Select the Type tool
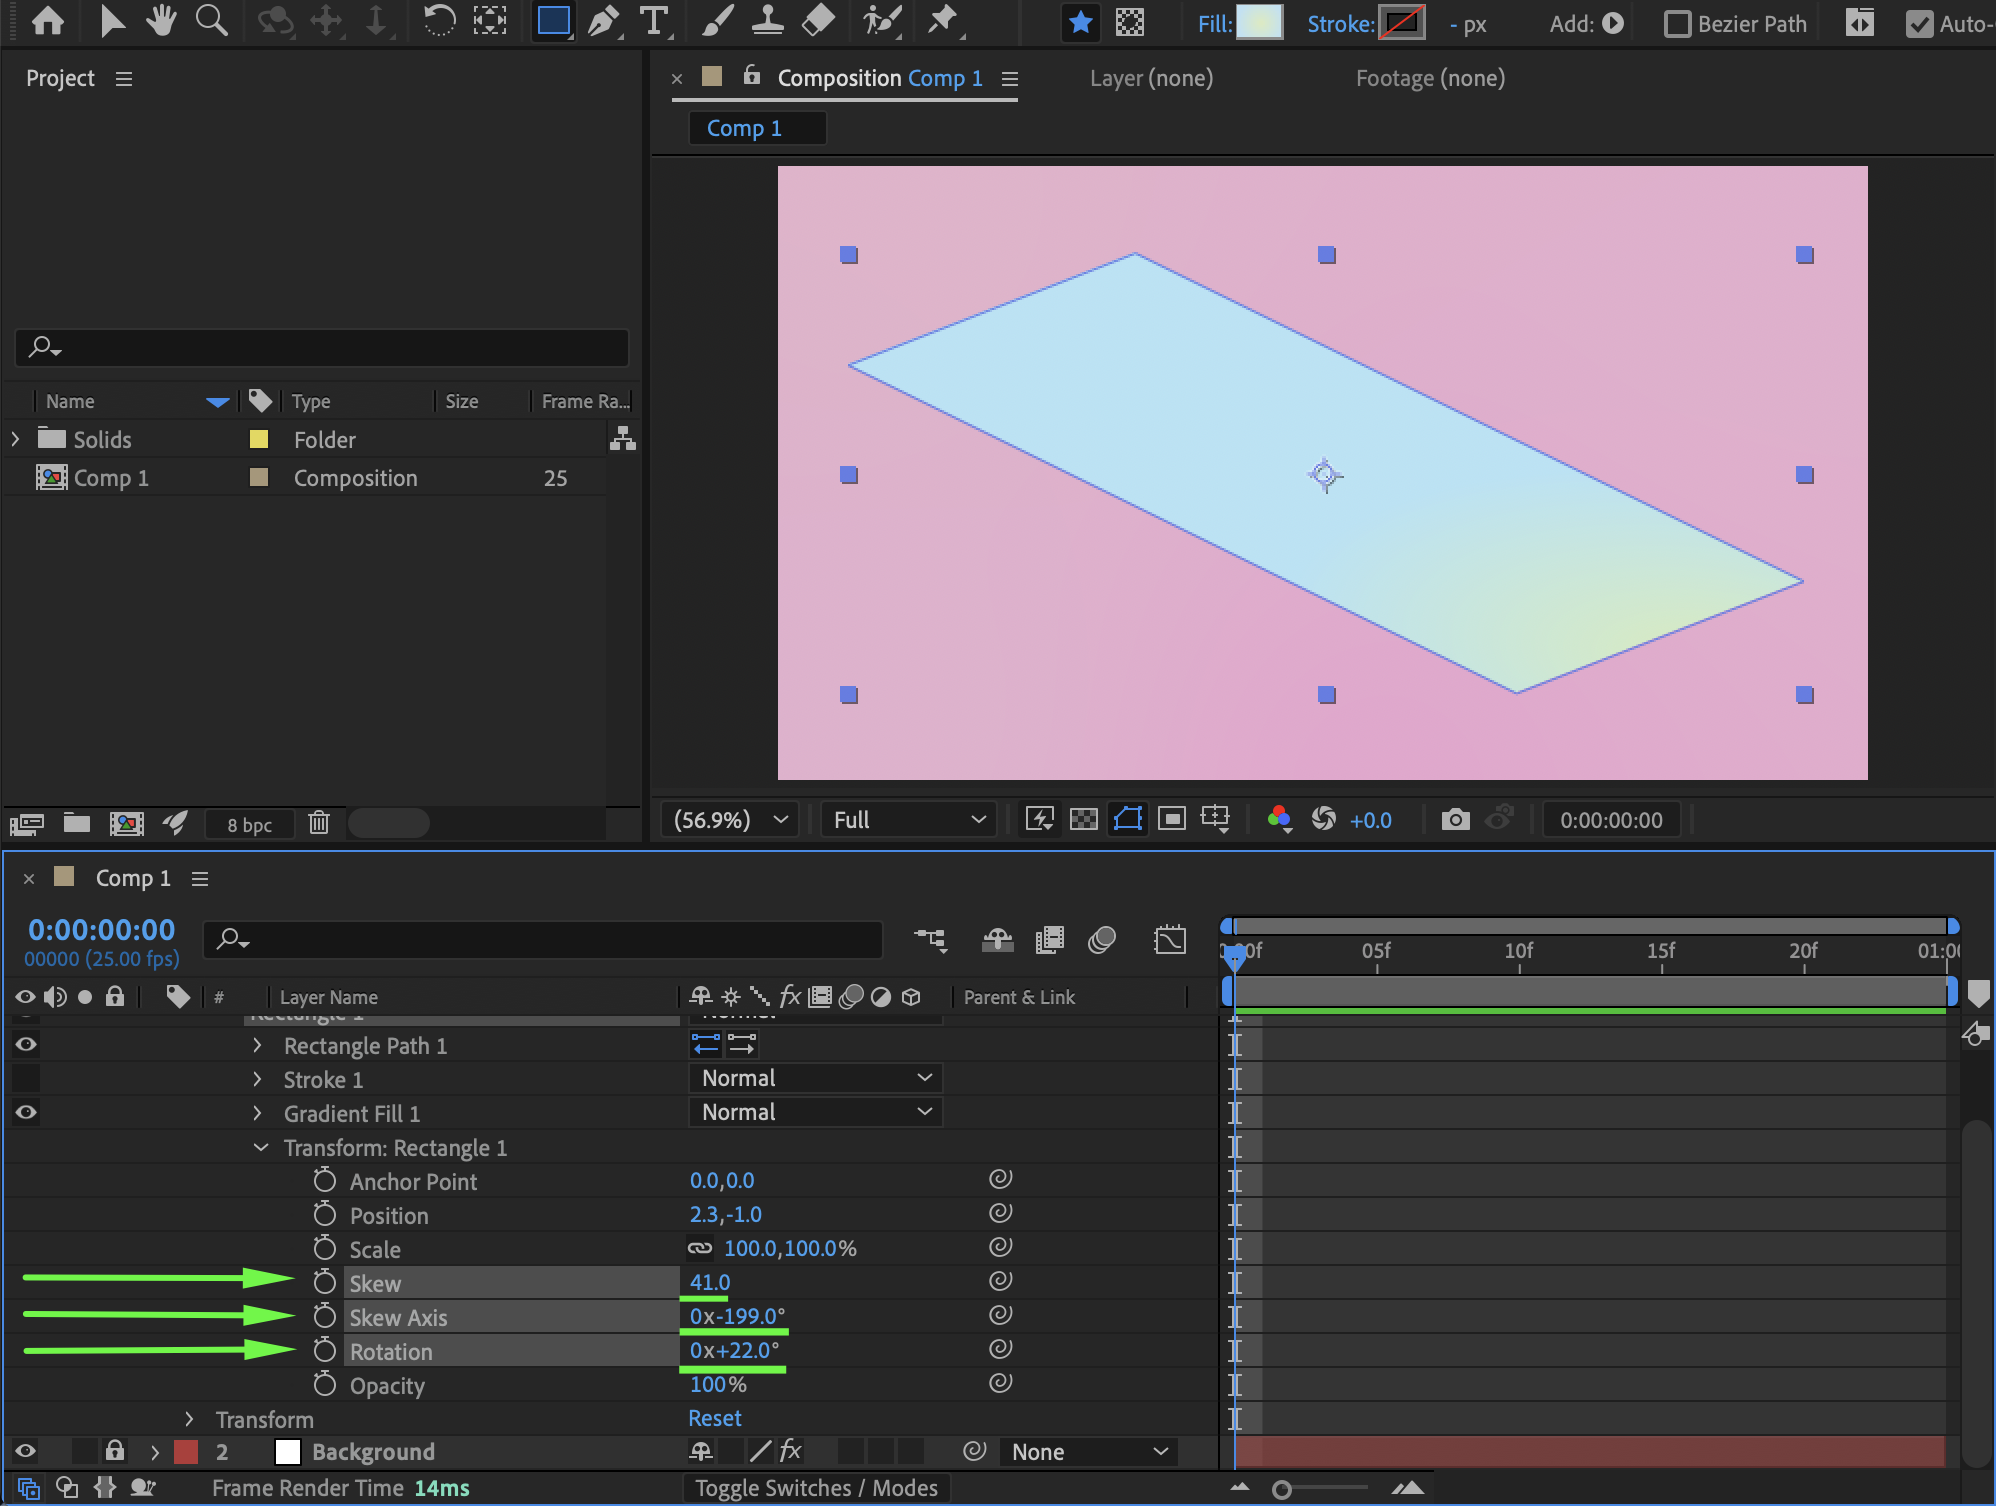The image size is (1996, 1506). coord(654,21)
